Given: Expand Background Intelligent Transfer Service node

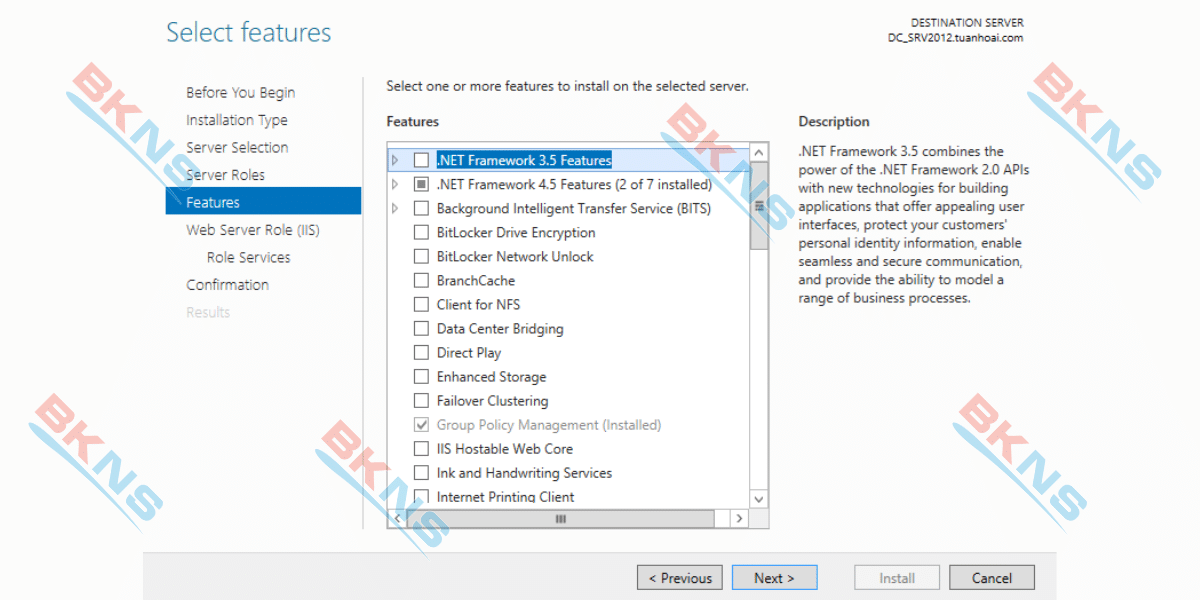Looking at the screenshot, I should pyautogui.click(x=395, y=208).
